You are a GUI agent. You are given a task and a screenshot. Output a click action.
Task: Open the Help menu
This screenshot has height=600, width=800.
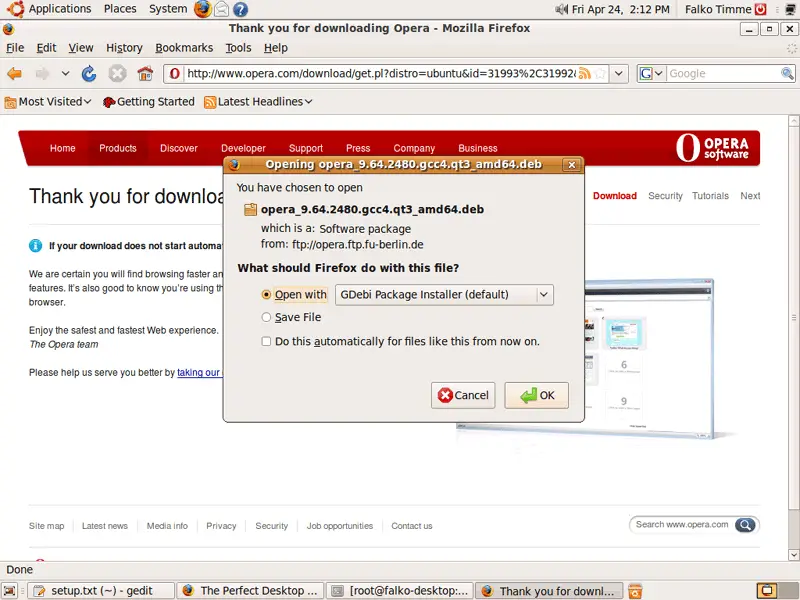(x=276, y=48)
